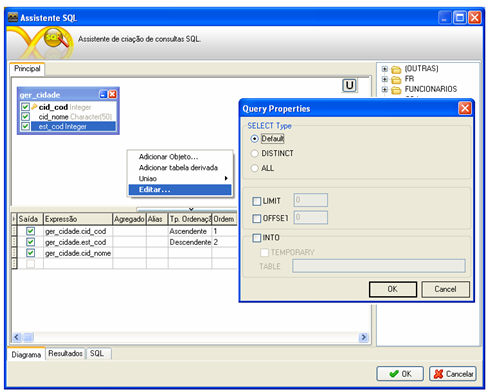Minimize the Assistente SQL window
Screen dimensions: 488x392
point(445,17)
